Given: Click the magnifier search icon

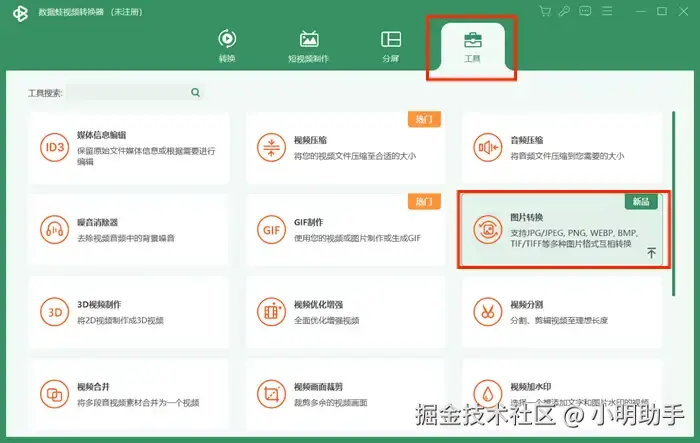Looking at the screenshot, I should pos(196,92).
